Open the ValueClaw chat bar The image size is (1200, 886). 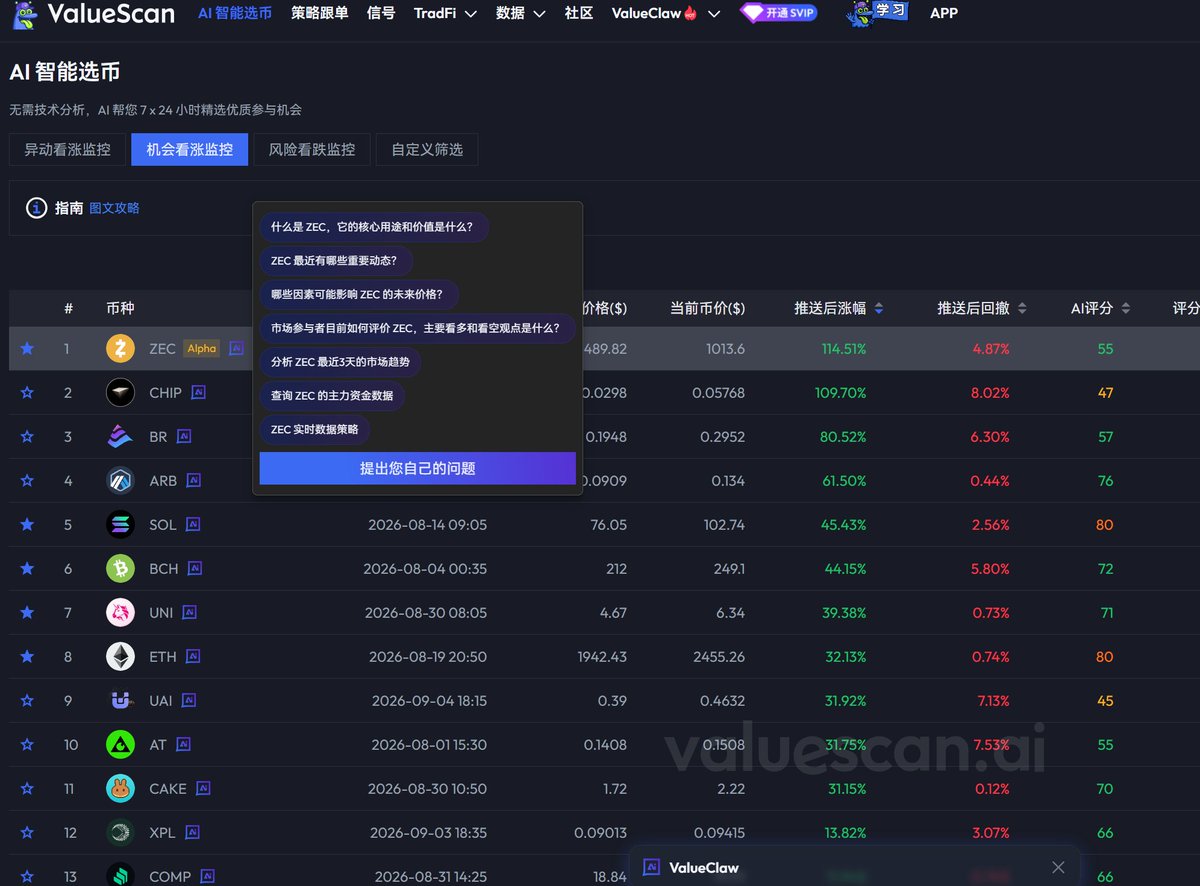[855, 867]
